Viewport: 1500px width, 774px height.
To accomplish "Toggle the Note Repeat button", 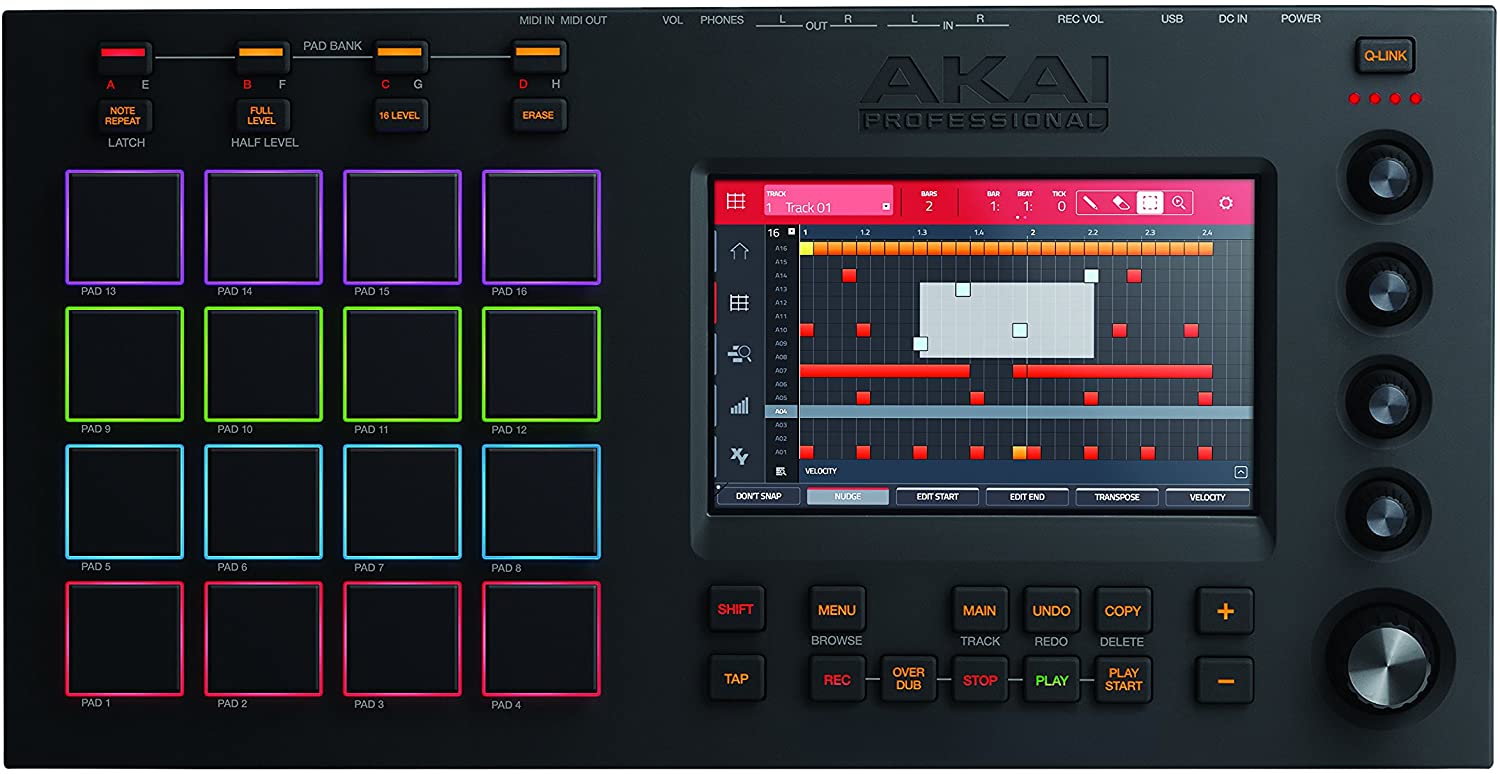I will (124, 116).
